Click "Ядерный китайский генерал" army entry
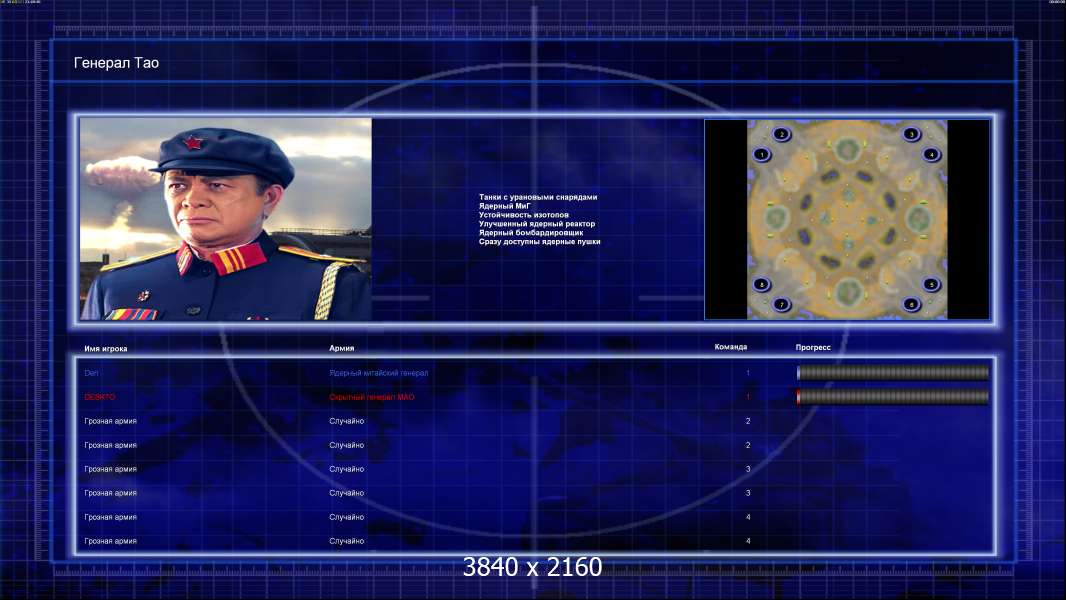Image resolution: width=1066 pixels, height=600 pixels. (x=379, y=373)
